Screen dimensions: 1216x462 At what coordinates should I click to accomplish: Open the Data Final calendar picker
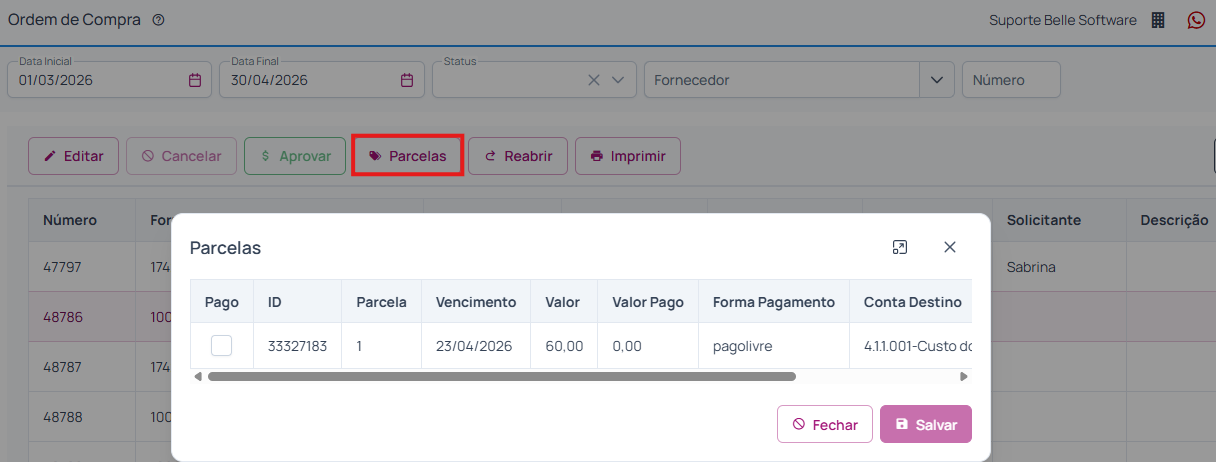(407, 80)
